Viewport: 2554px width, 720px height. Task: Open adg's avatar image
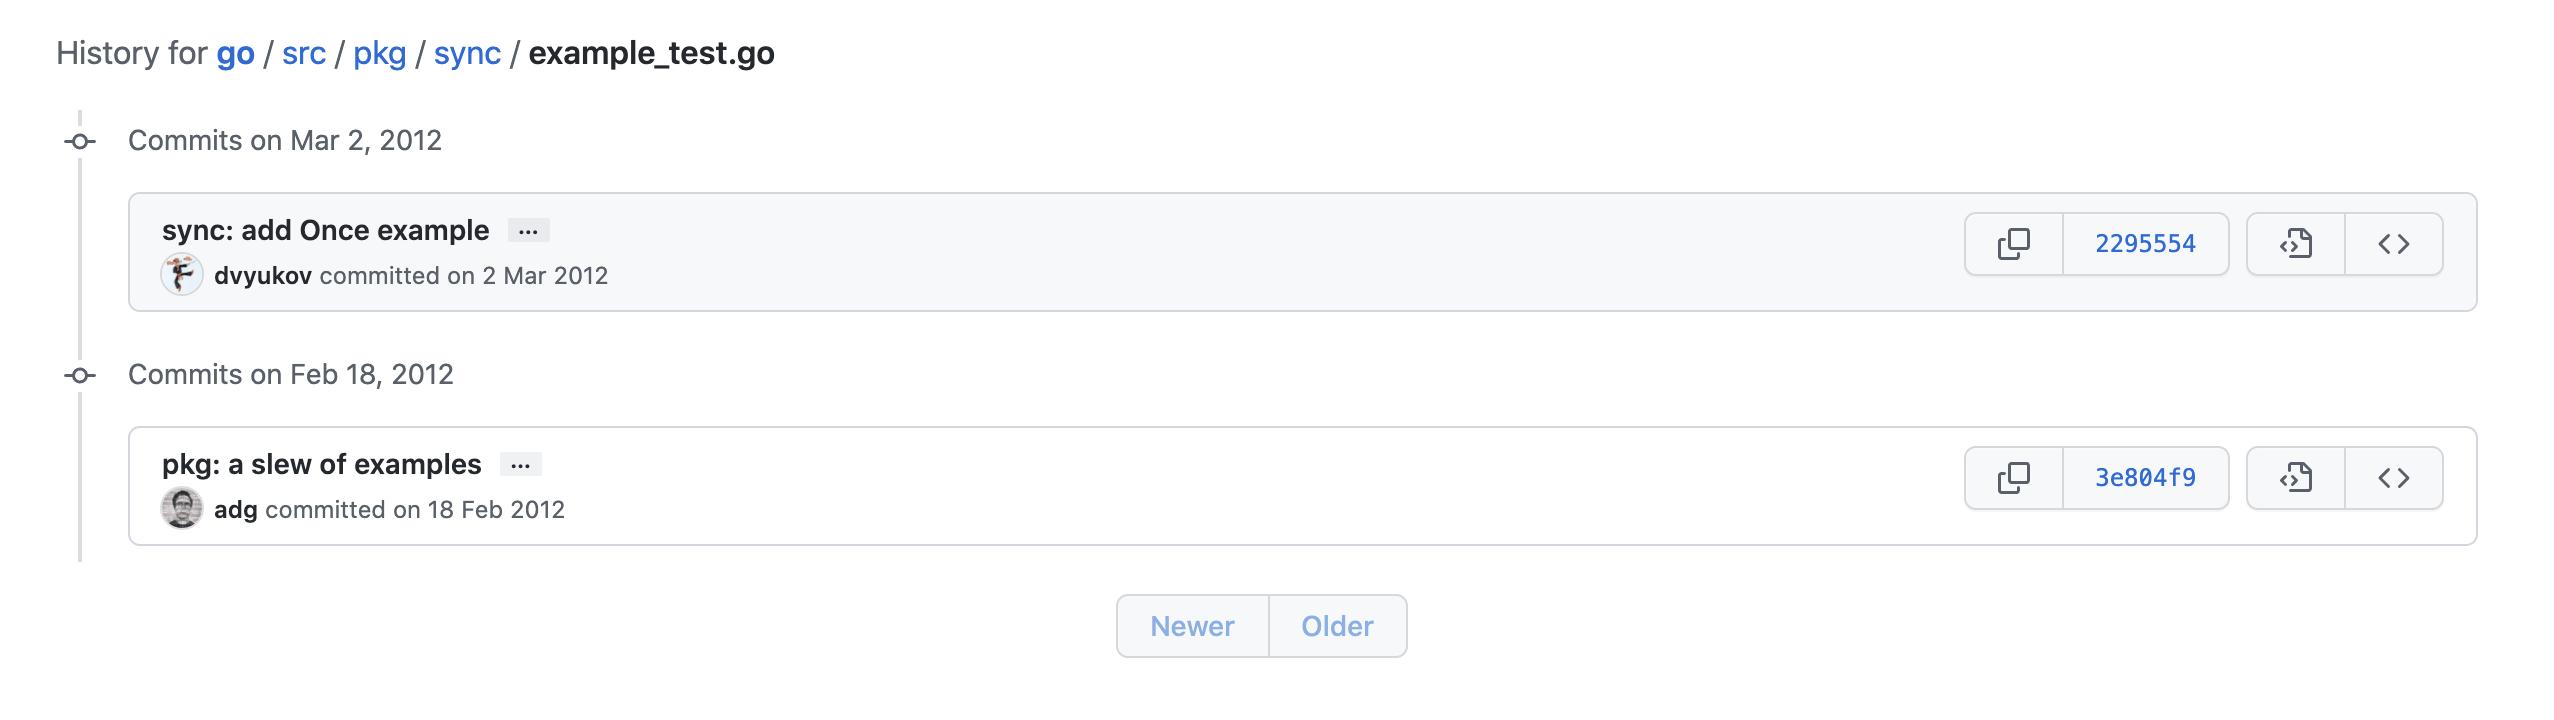coord(182,509)
